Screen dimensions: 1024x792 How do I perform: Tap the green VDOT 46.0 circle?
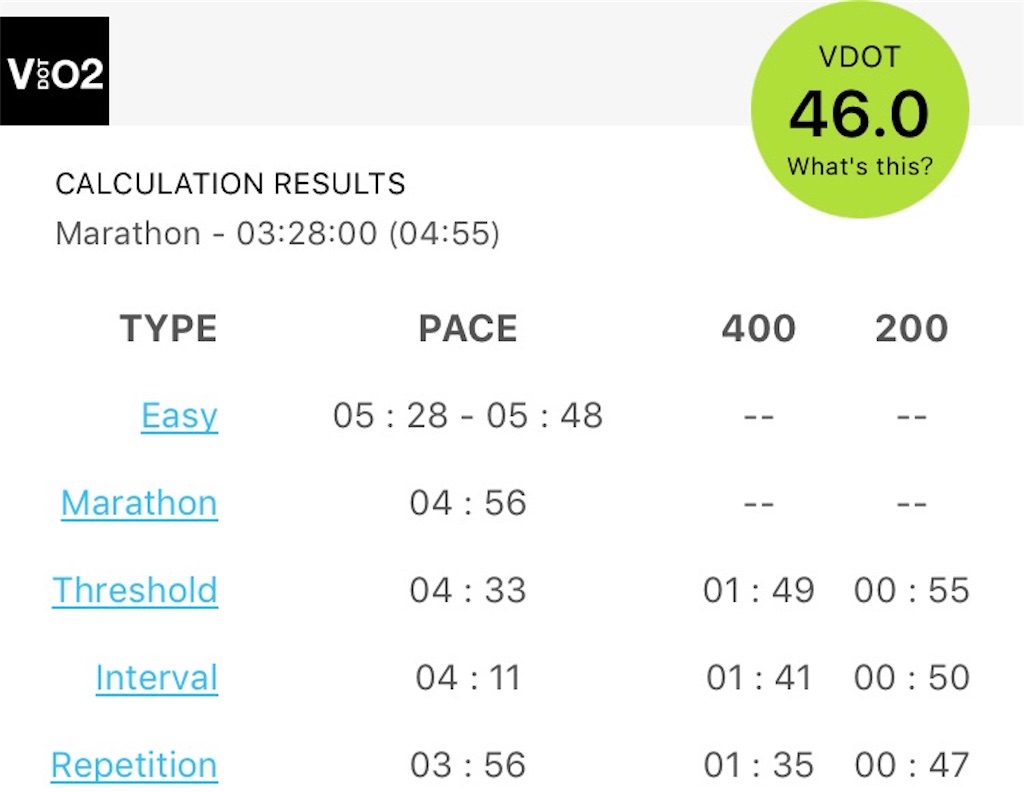(x=859, y=109)
